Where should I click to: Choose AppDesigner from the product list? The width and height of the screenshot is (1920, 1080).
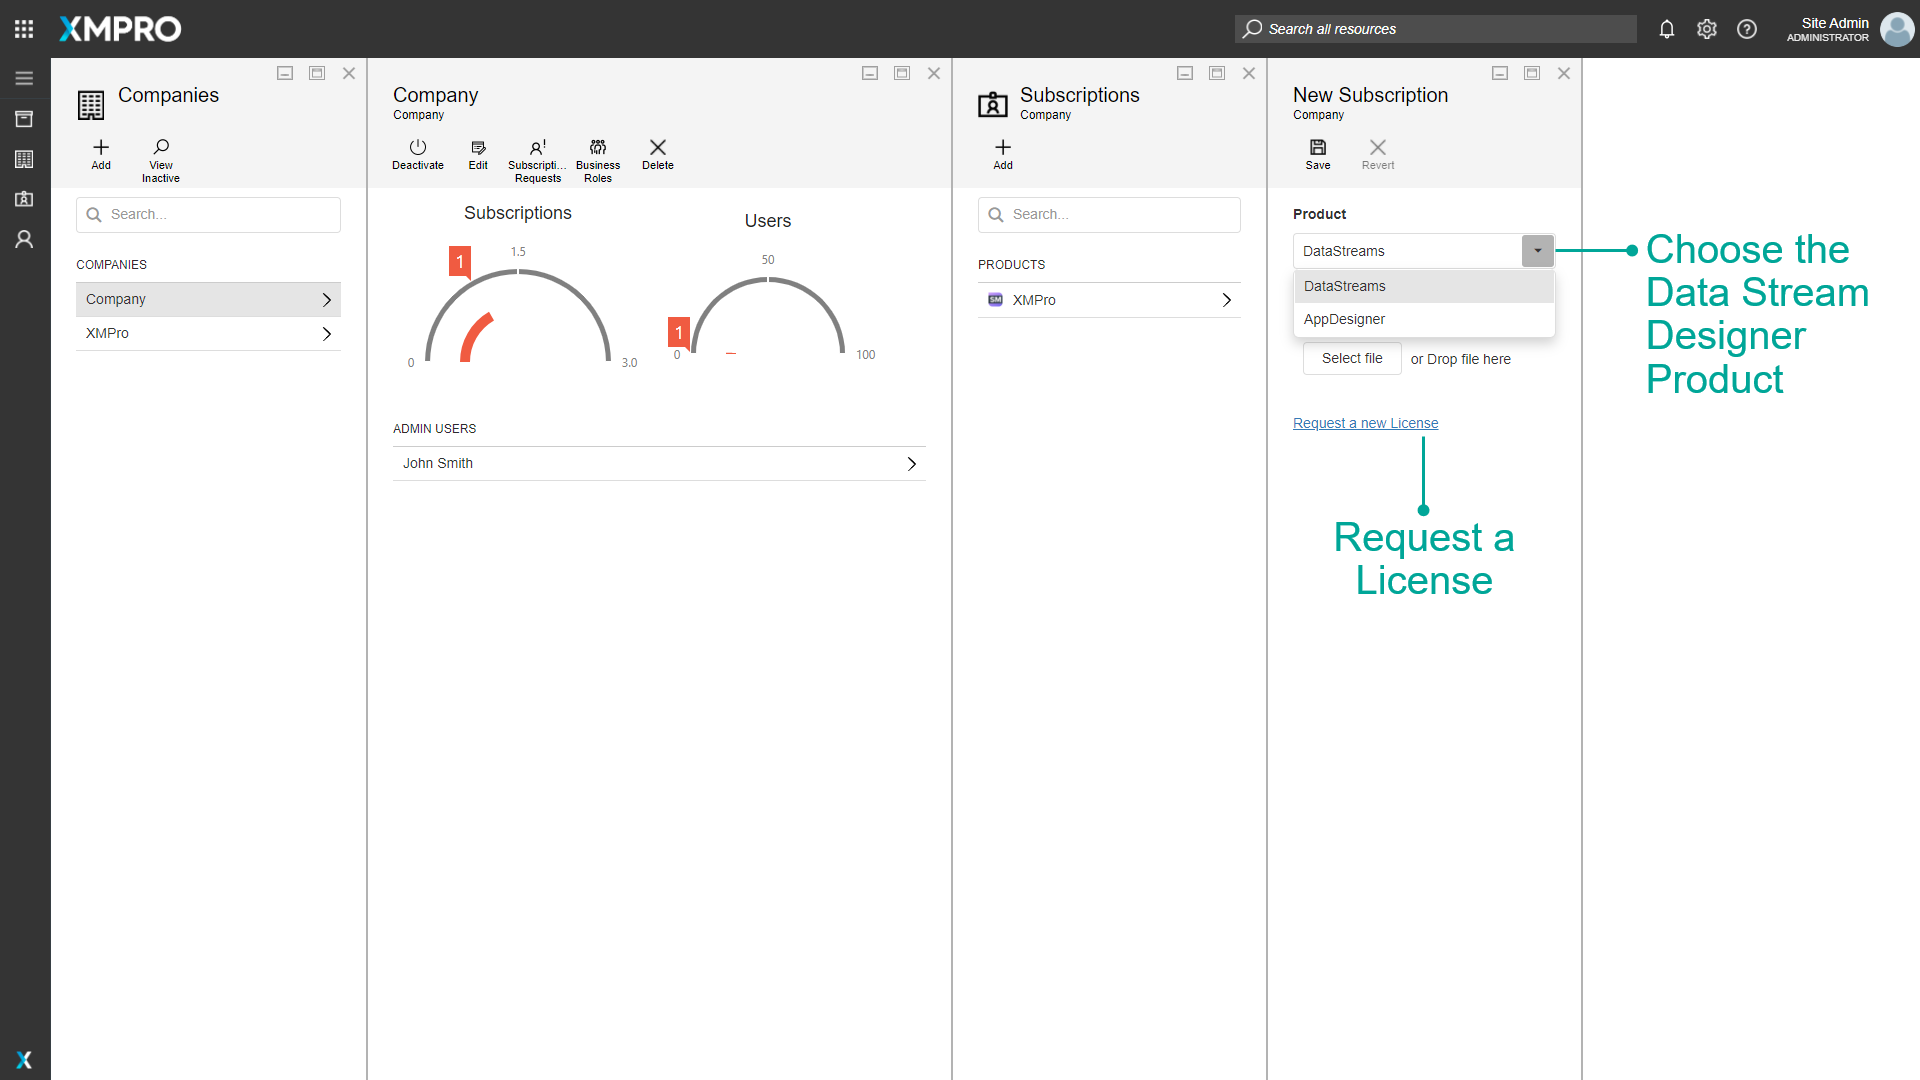1344,319
